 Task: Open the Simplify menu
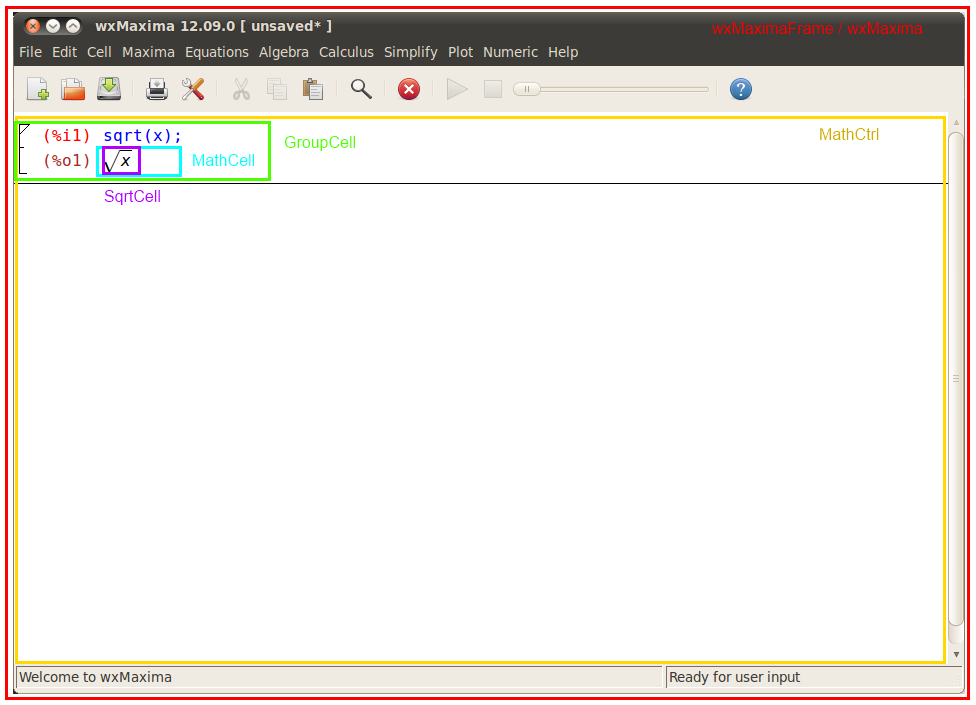click(410, 52)
